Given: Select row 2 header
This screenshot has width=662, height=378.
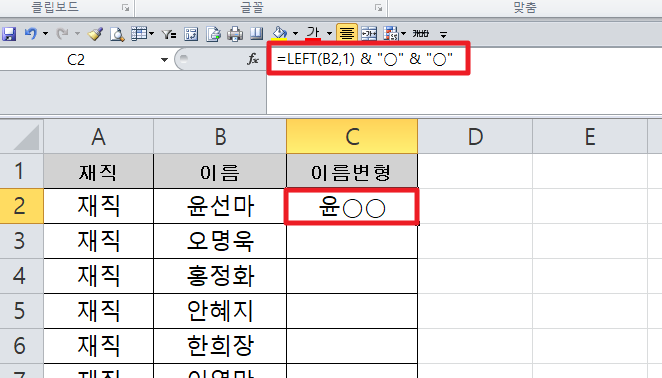Looking at the screenshot, I should coord(22,206).
